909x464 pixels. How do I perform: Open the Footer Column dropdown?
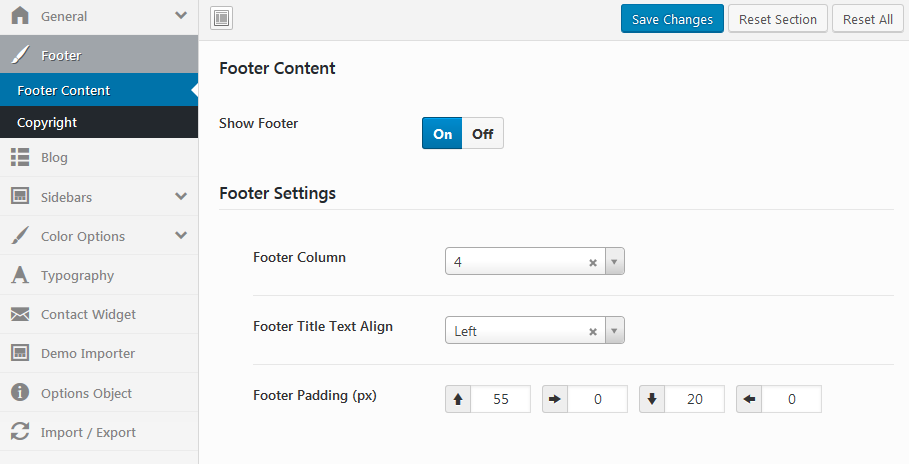615,263
